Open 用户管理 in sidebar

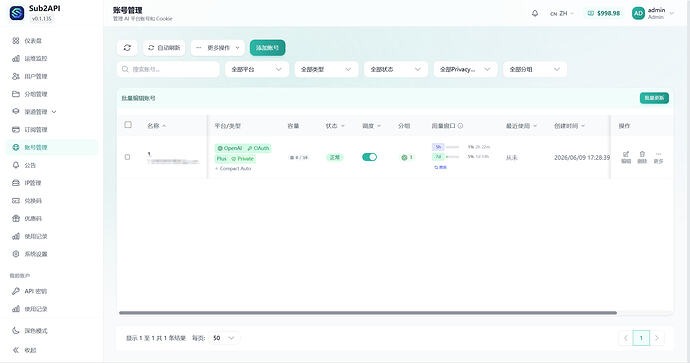(x=52, y=76)
